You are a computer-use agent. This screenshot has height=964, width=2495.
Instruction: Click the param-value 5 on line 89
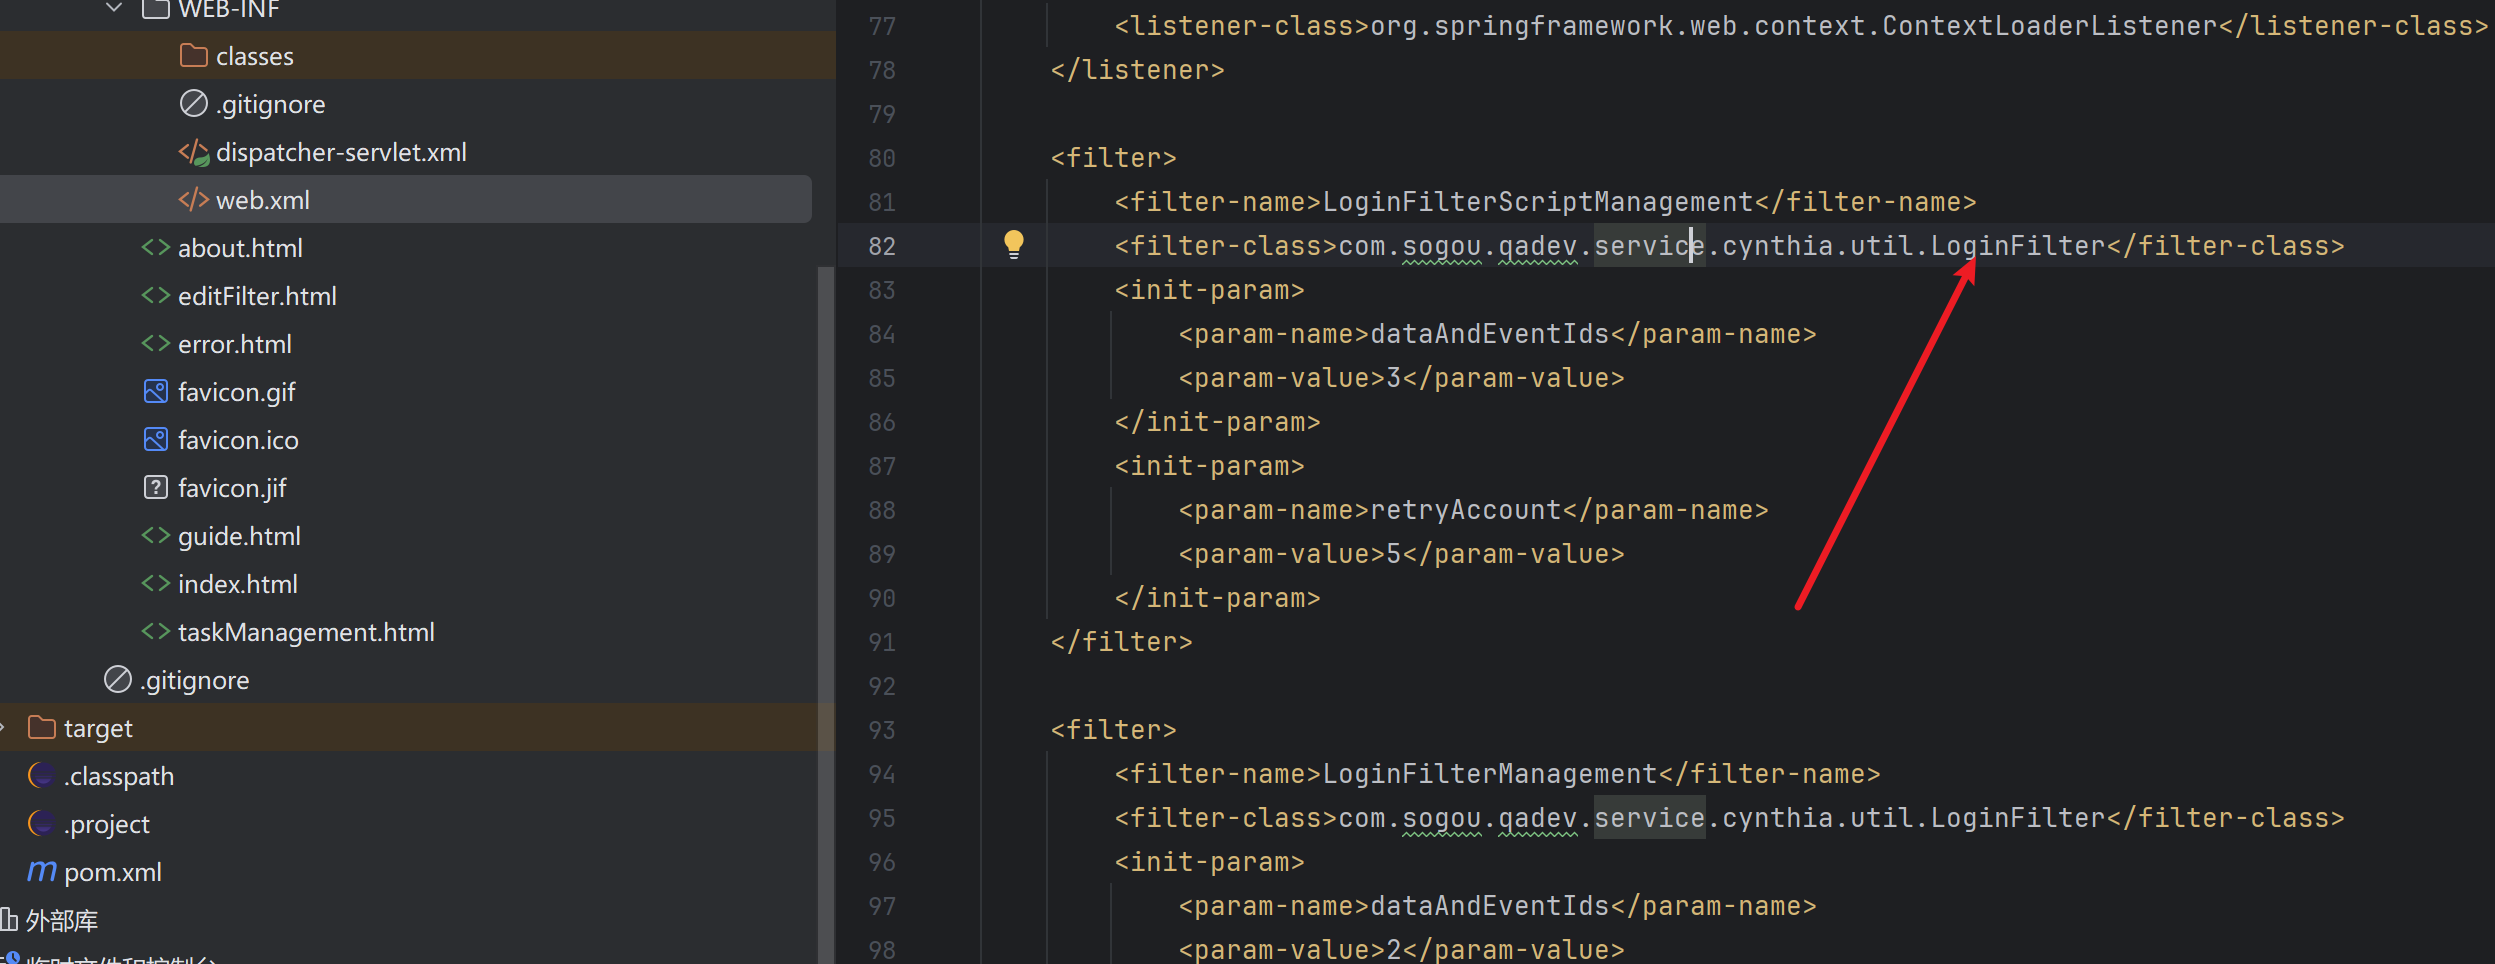(1394, 554)
